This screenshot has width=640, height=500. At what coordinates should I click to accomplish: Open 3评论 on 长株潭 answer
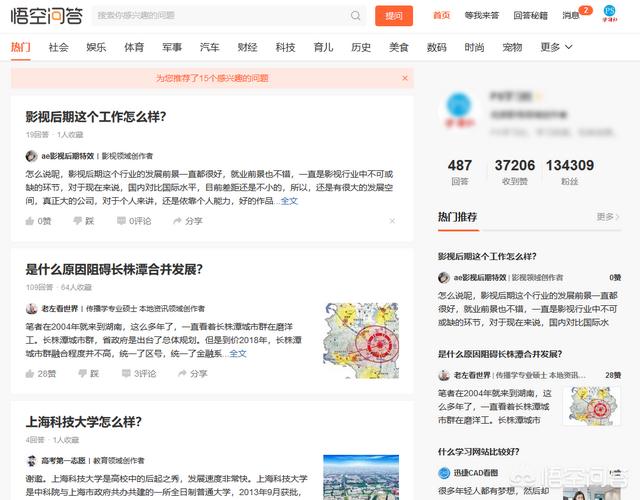139,373
